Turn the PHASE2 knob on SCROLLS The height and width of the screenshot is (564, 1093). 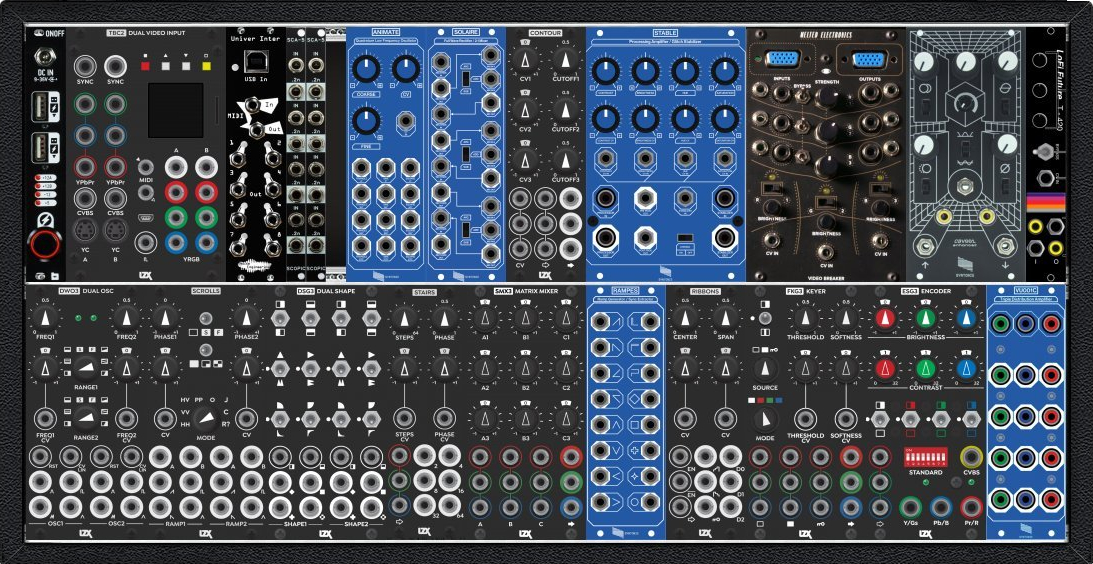coord(245,319)
